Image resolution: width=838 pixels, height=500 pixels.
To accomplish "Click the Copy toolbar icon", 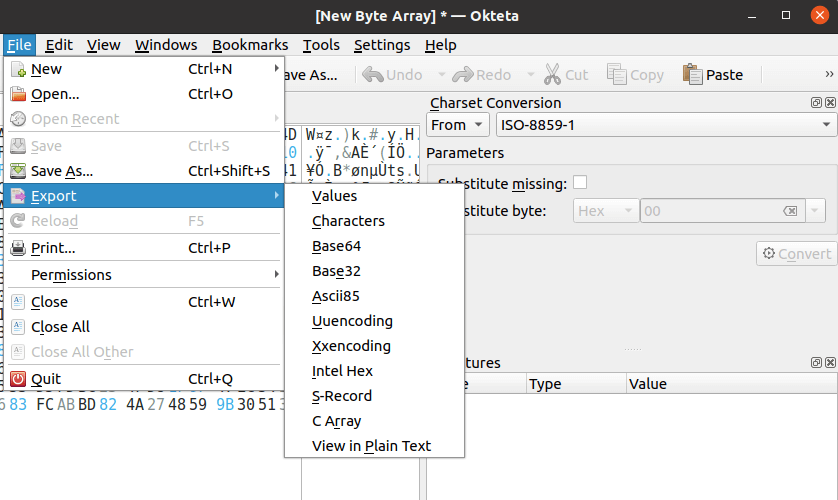I will (x=616, y=75).
